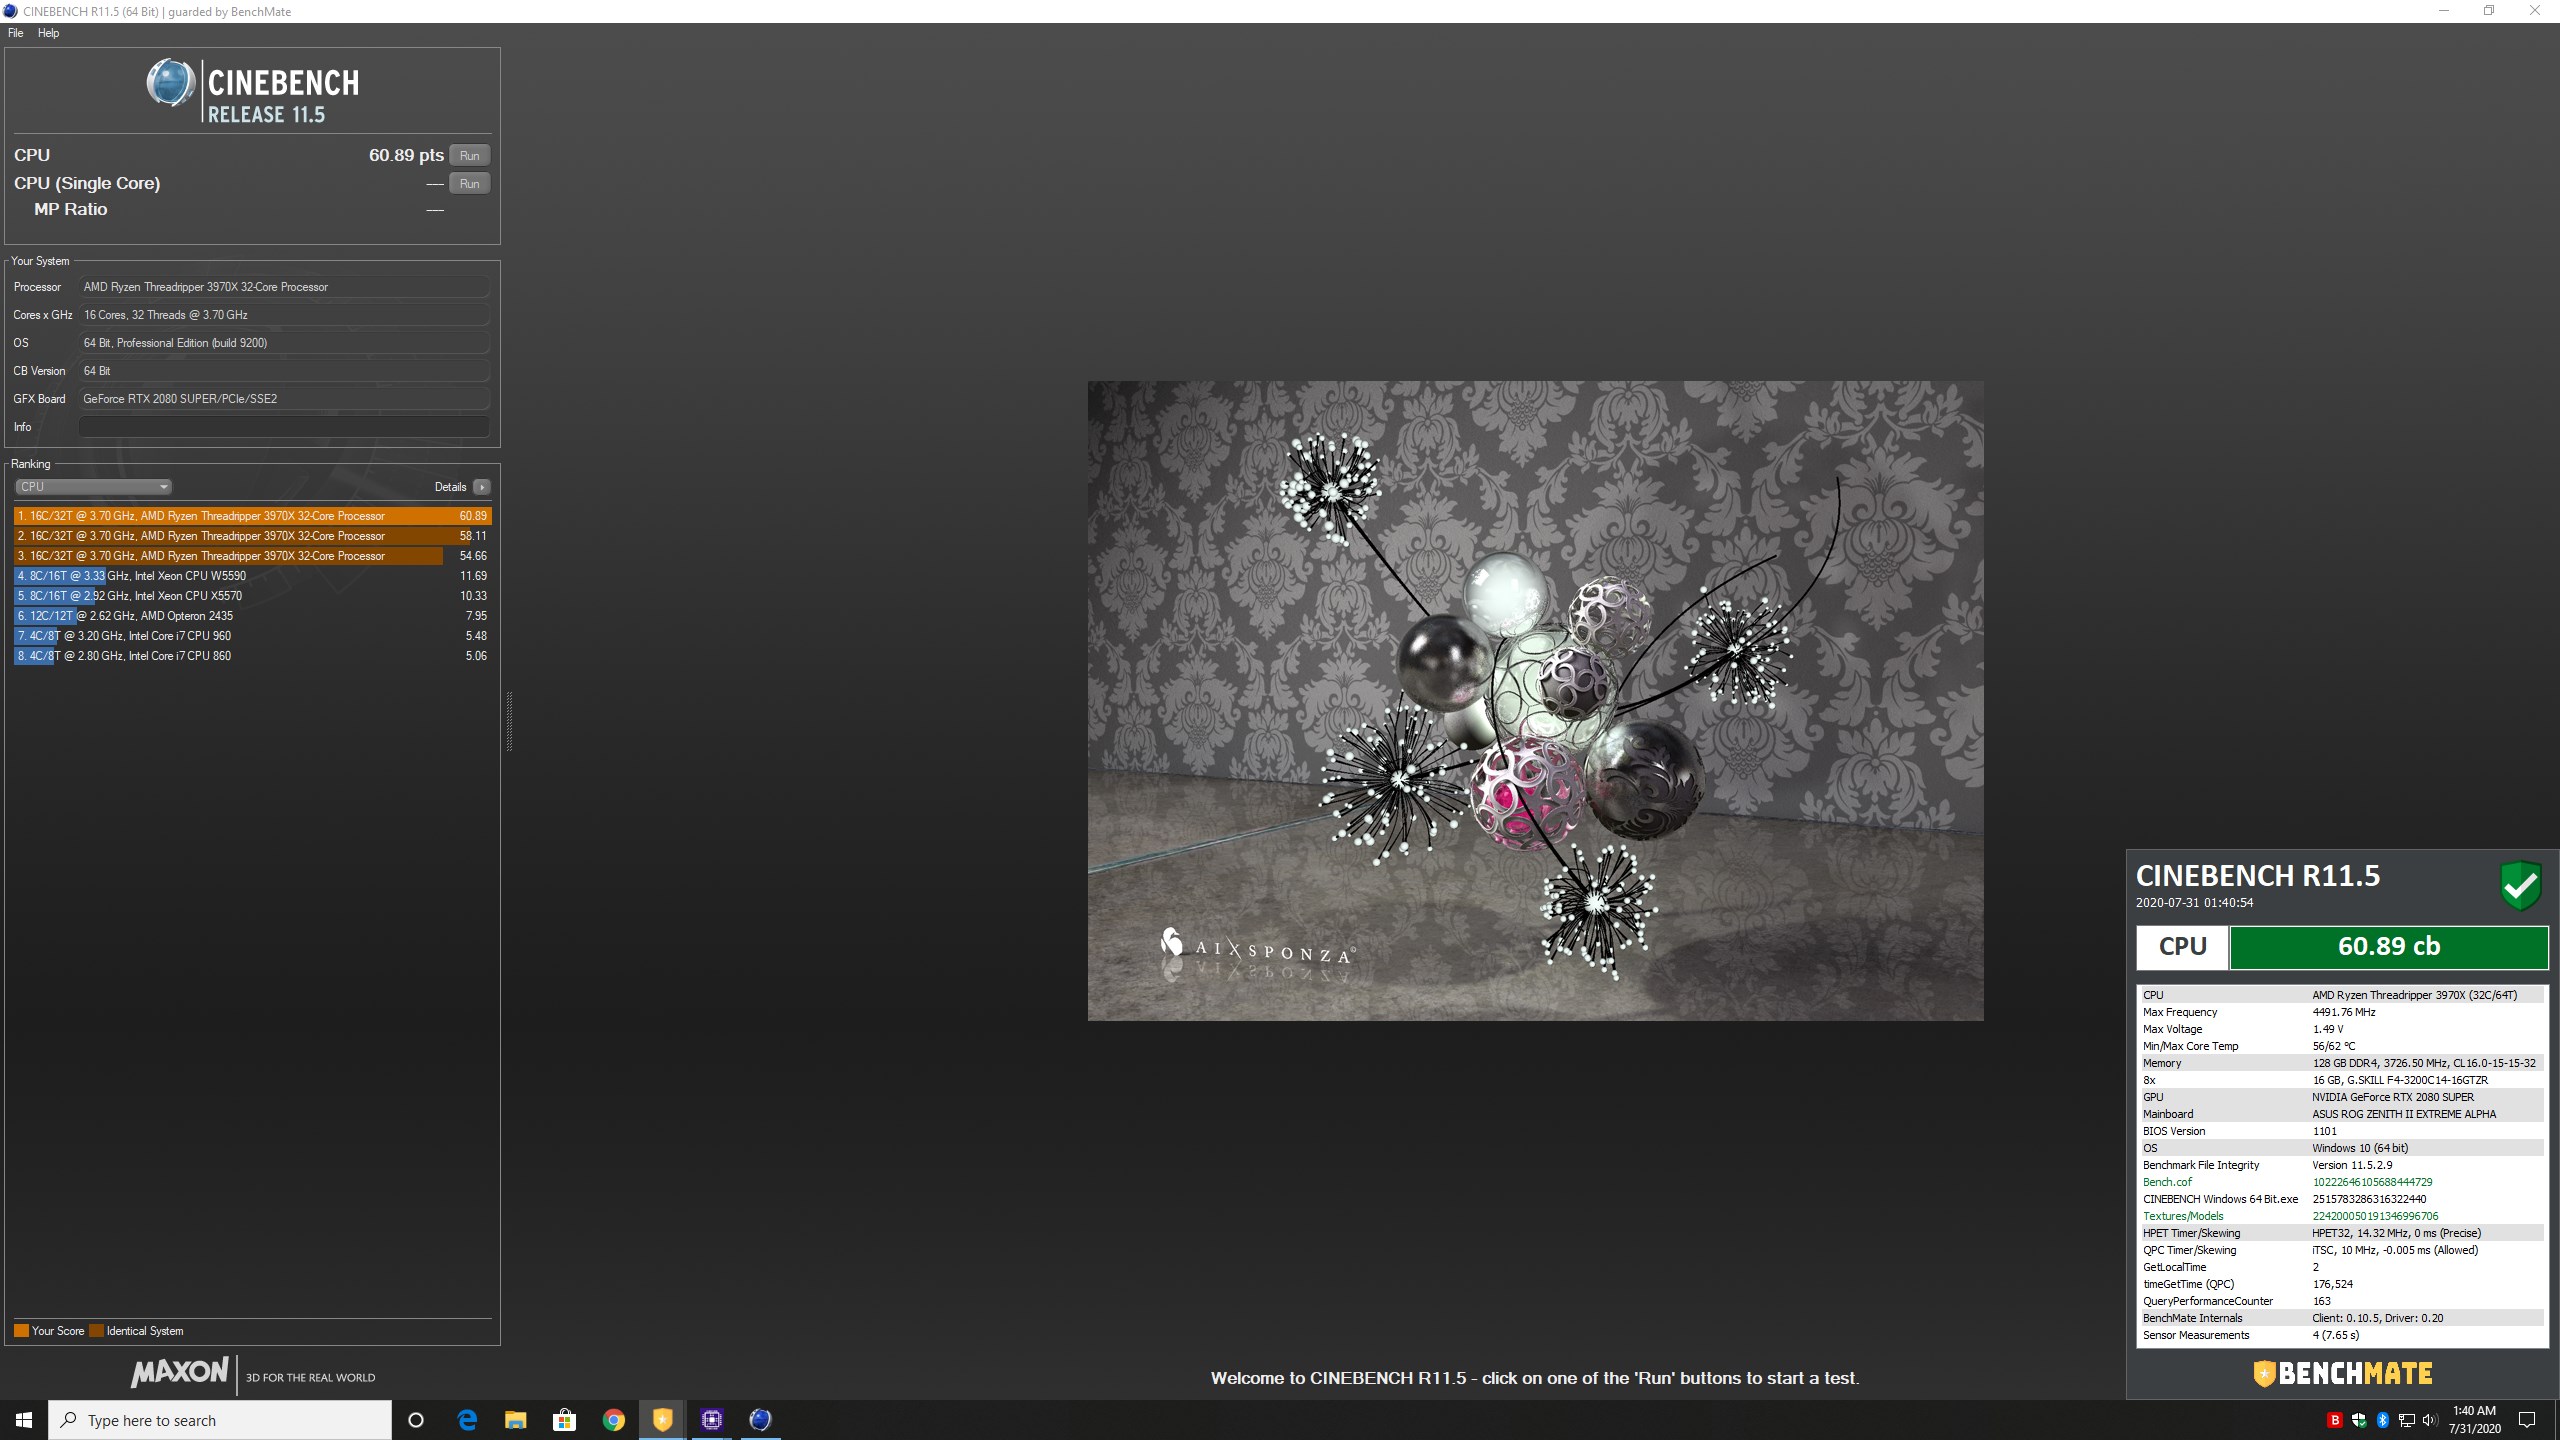Open Cortana circle icon
This screenshot has width=2560, height=1440.
416,1420
